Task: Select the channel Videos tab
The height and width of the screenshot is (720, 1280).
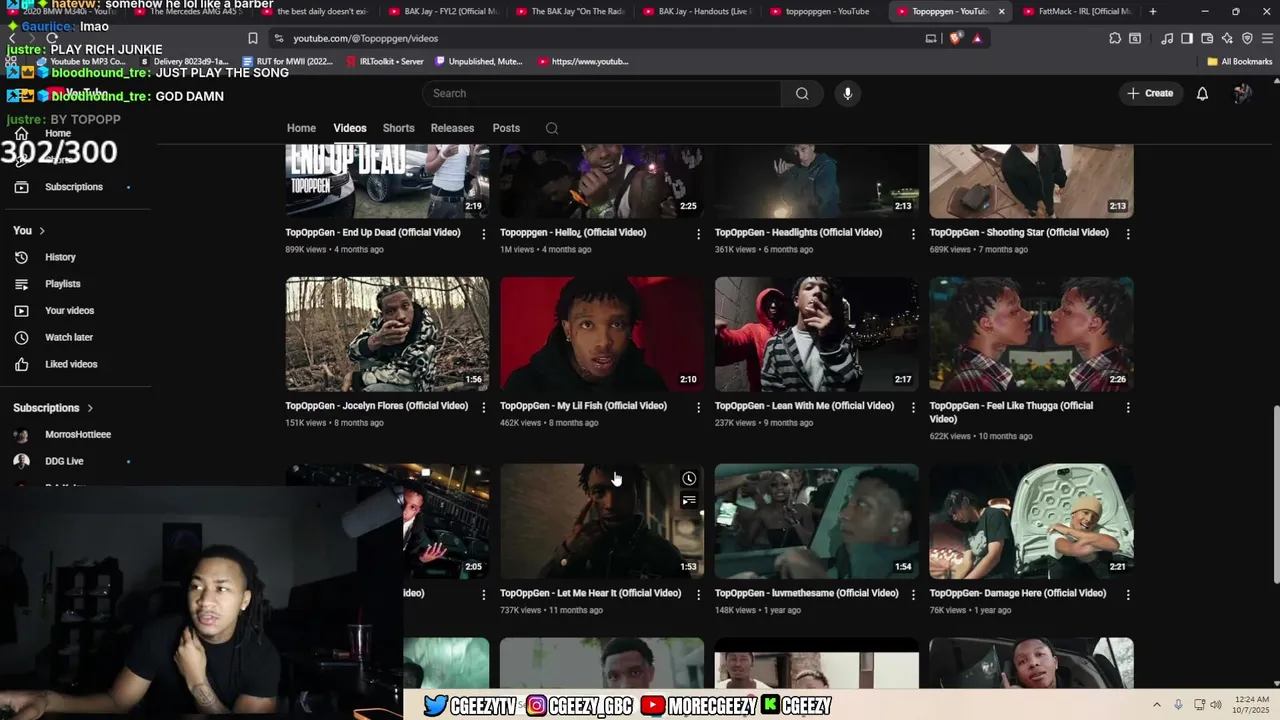Action: click(350, 128)
